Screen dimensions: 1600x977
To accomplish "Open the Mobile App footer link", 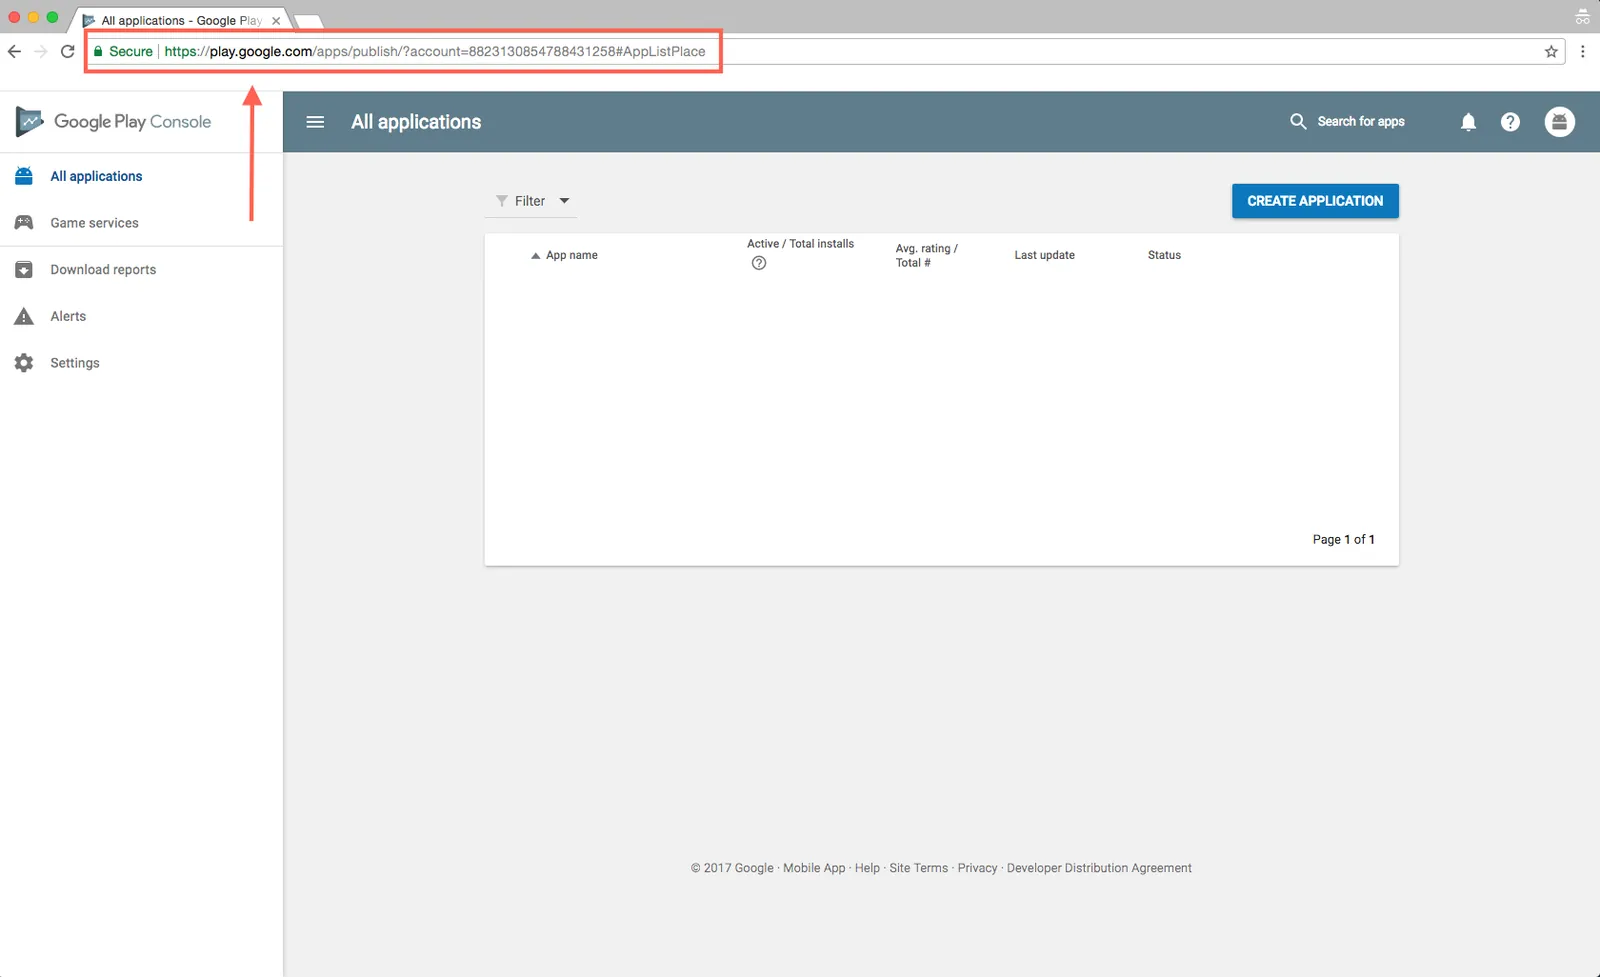I will 814,868.
